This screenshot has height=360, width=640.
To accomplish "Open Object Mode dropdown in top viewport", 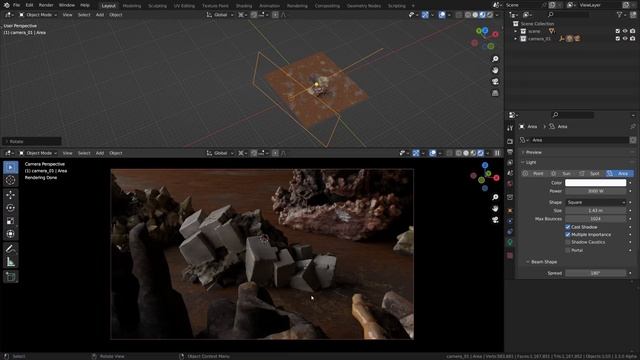I will point(38,15).
